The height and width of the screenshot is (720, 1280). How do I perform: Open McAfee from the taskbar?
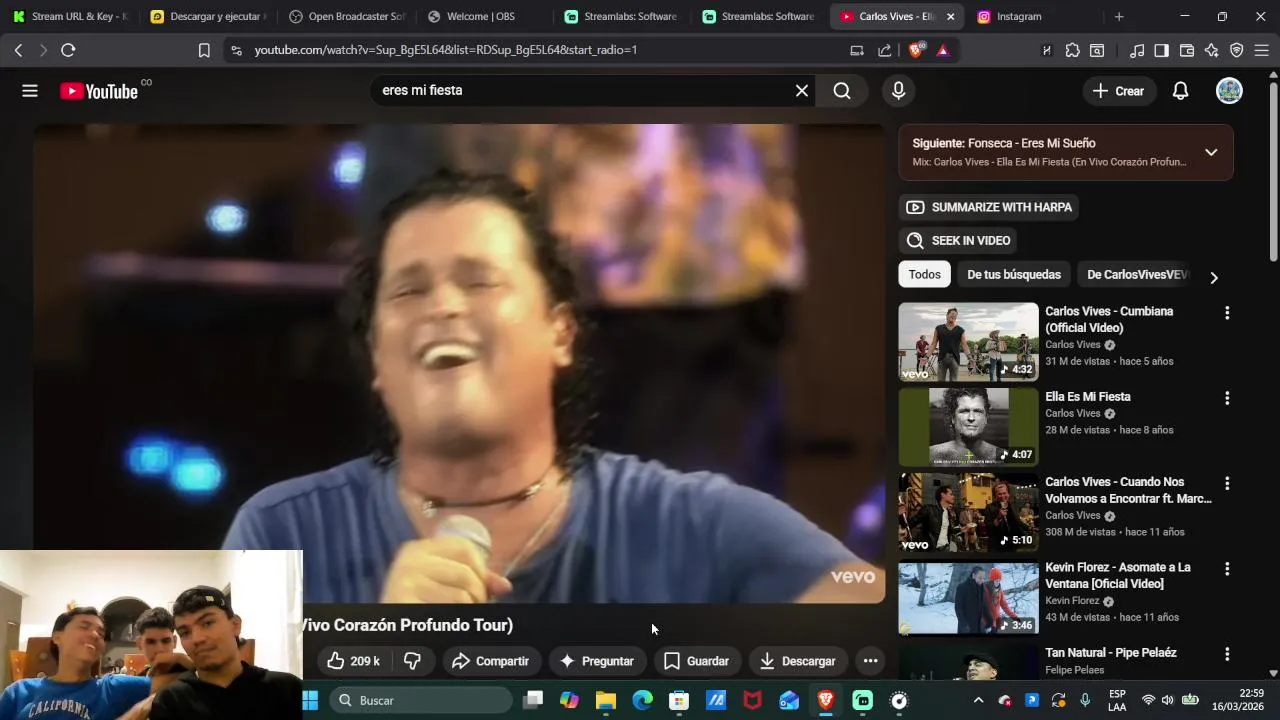coord(752,700)
